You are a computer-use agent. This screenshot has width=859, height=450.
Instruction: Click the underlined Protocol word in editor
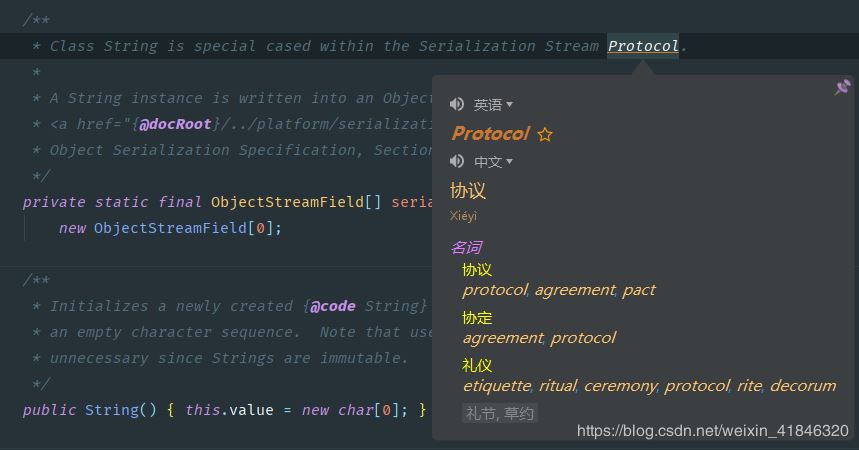point(643,46)
